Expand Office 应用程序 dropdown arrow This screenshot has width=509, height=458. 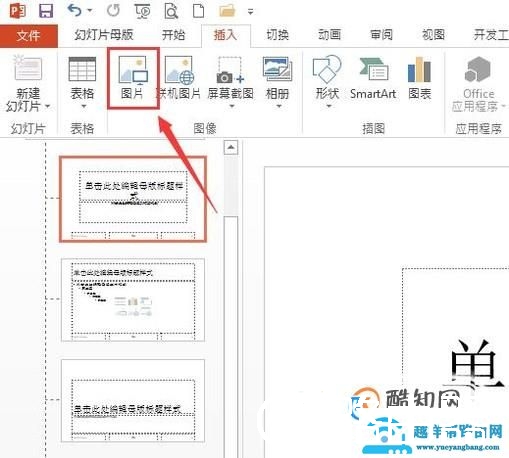pyautogui.click(x=503, y=107)
